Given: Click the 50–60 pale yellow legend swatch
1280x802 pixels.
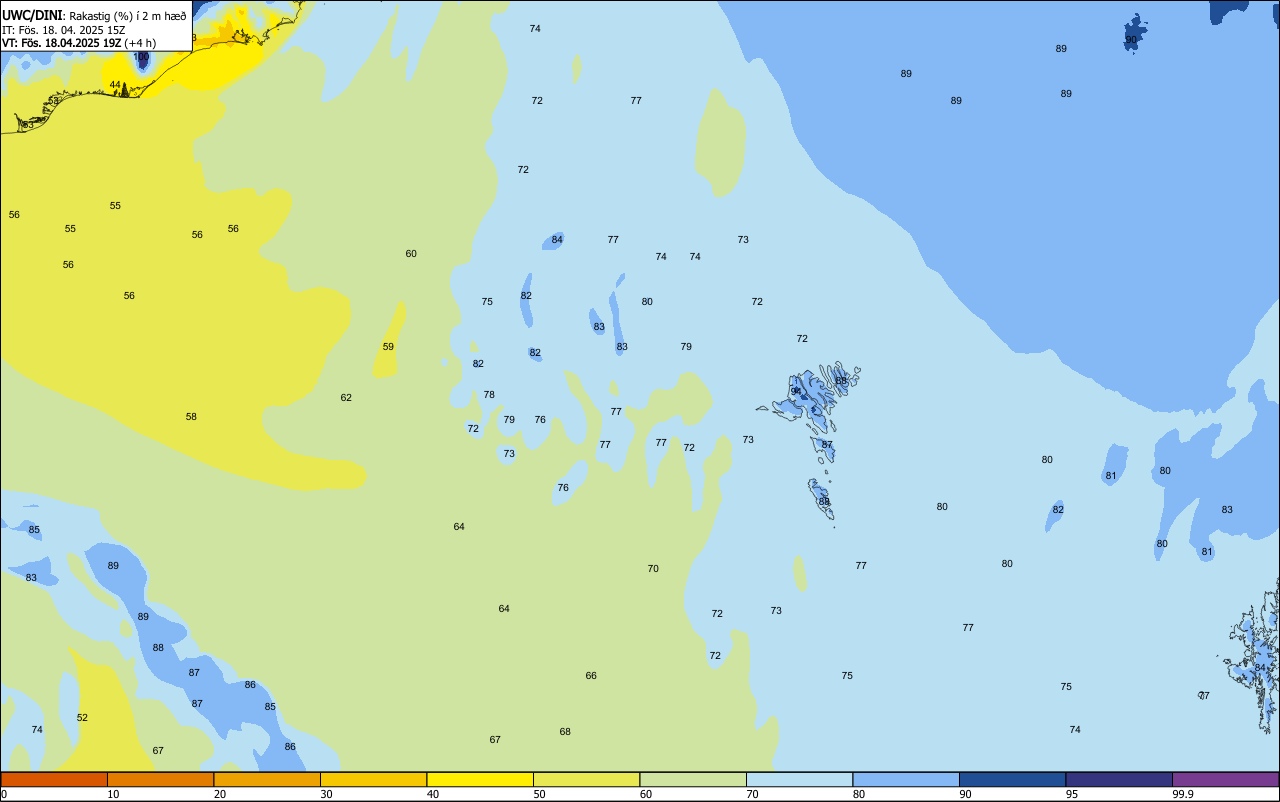Looking at the screenshot, I should pos(586,779).
